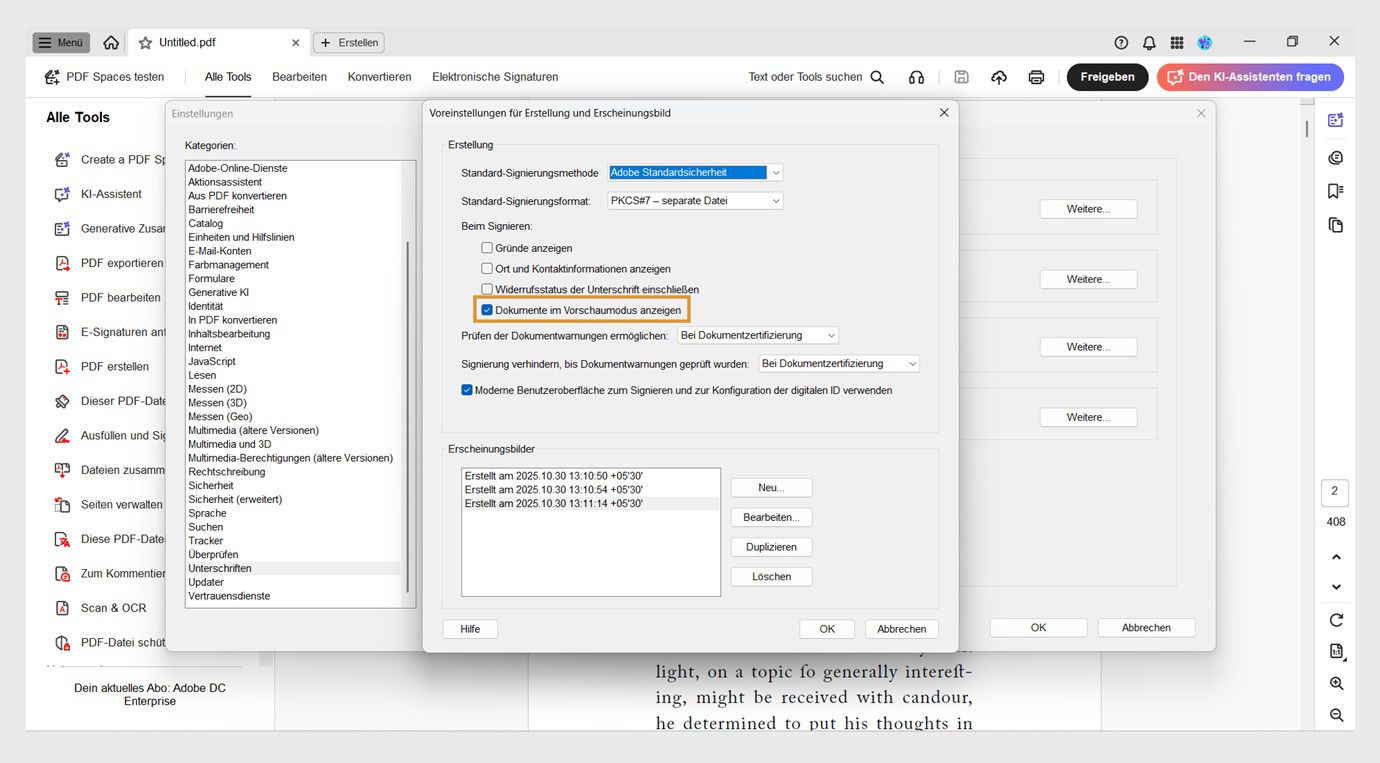
Task: Open the Standard-Signierungsformat dropdown
Action: coord(695,200)
